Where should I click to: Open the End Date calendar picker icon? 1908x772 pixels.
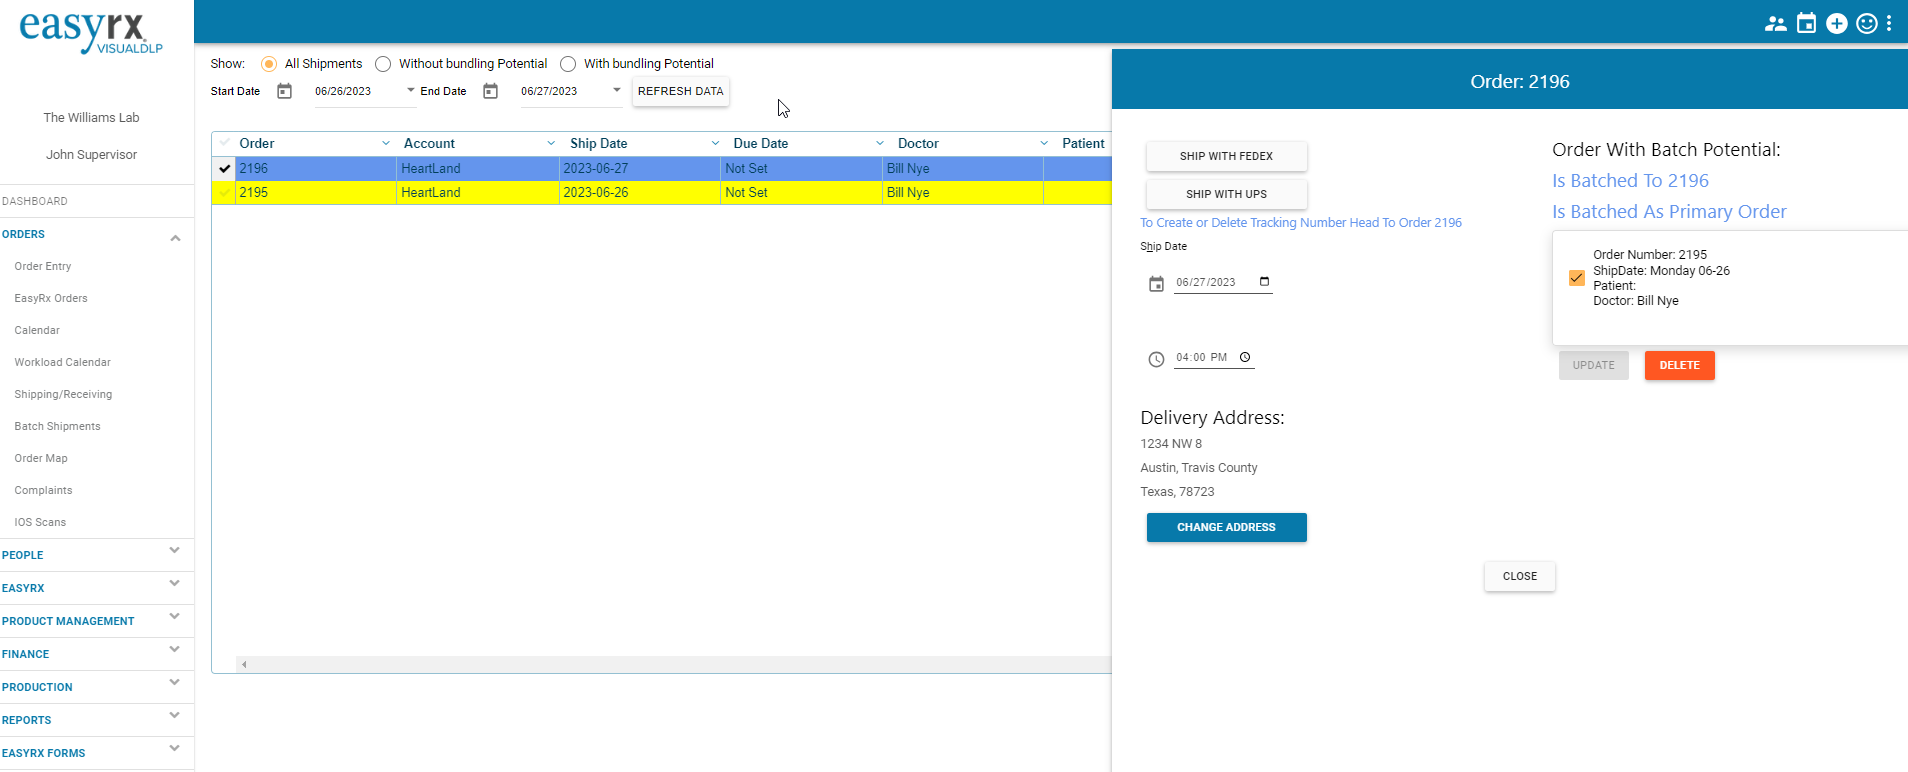coord(490,91)
